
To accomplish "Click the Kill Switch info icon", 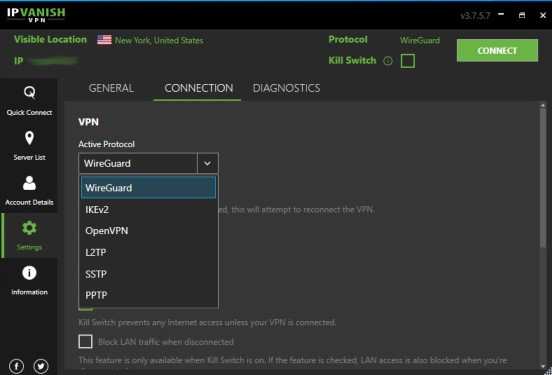I will [x=388, y=61].
